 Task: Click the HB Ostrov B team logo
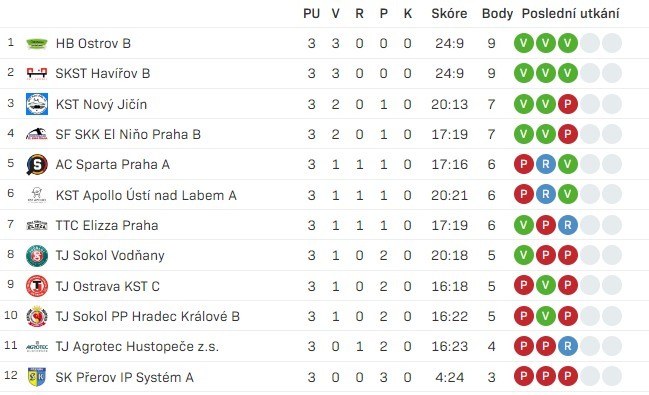click(x=37, y=43)
